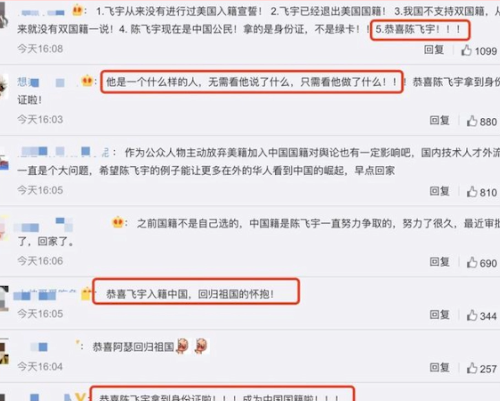The image size is (500, 401).
Task: Click thumbs-up next to 257
Action: point(472,368)
